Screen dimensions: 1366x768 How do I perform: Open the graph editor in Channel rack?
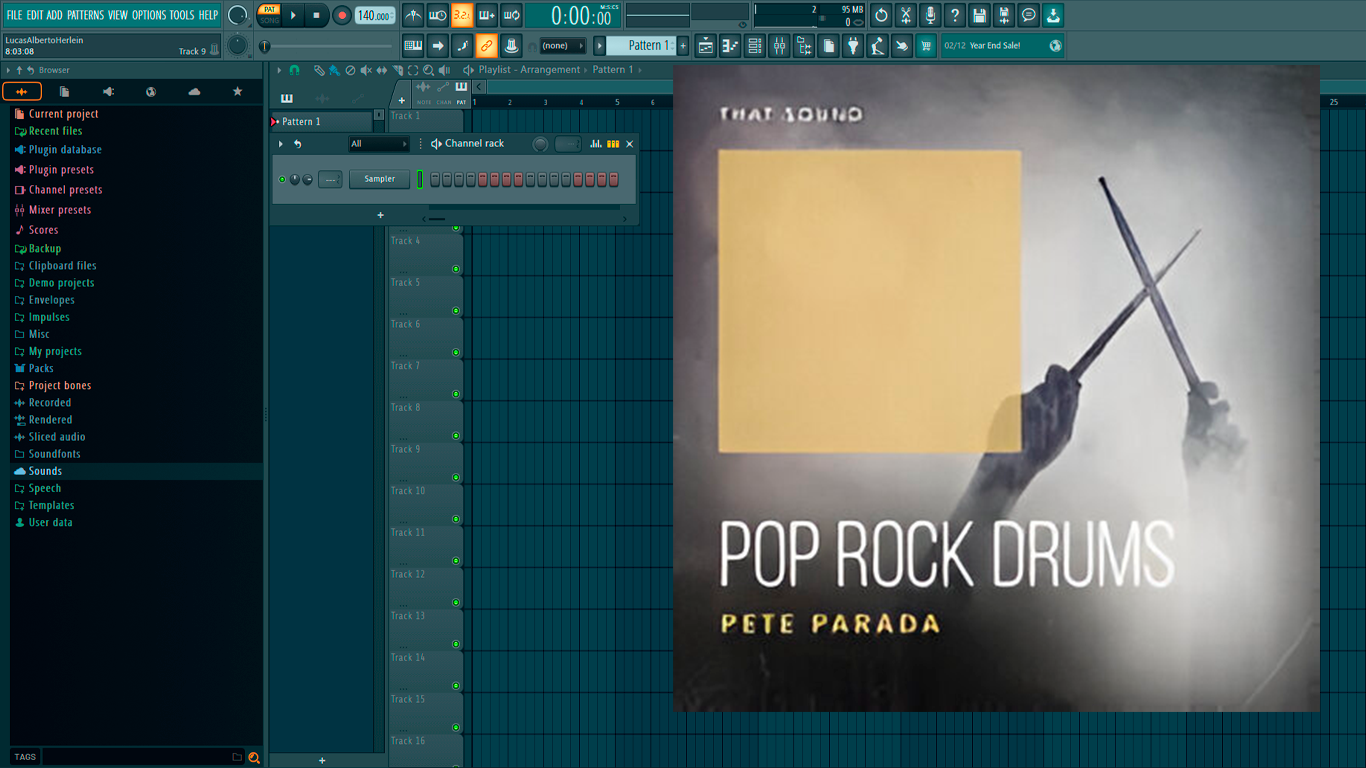(x=596, y=144)
